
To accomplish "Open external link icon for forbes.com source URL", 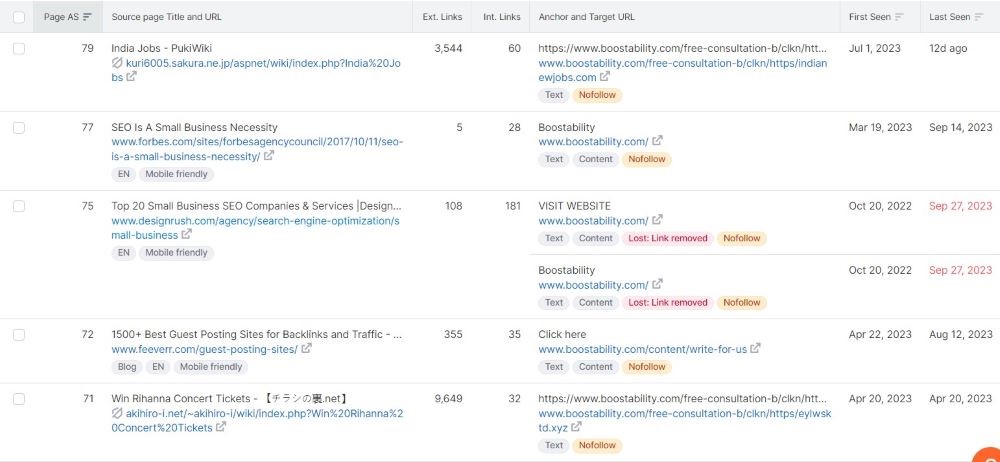I will 269,156.
